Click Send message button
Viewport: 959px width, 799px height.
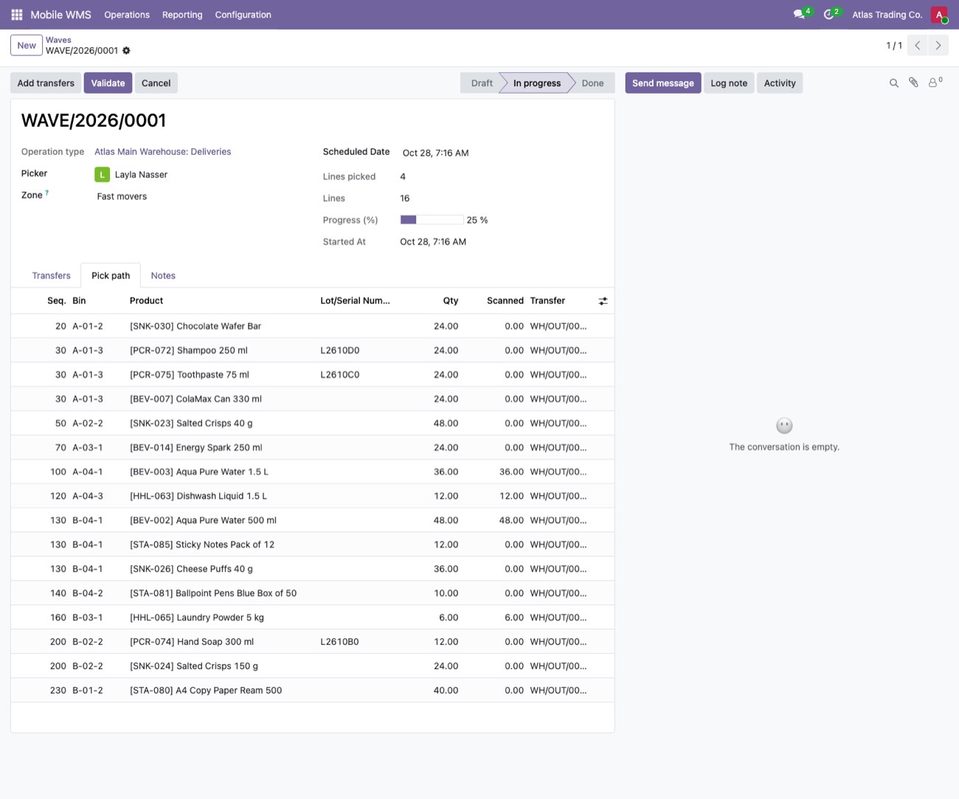pyautogui.click(x=663, y=83)
